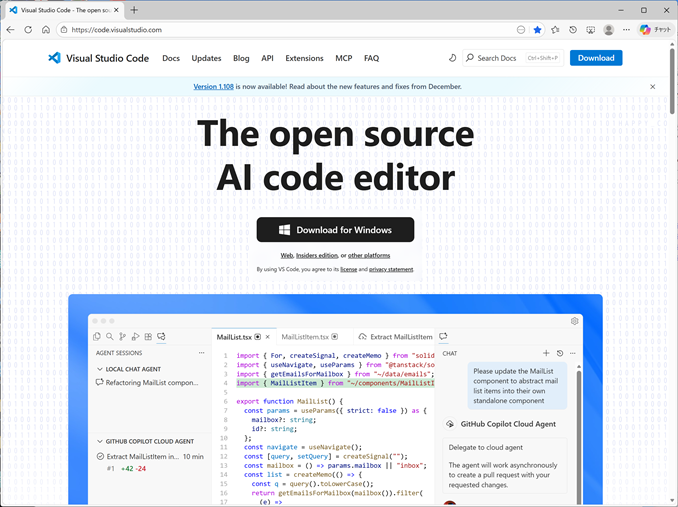Open the browser's three-dot settings menu
The height and width of the screenshot is (507, 678).
[626, 30]
